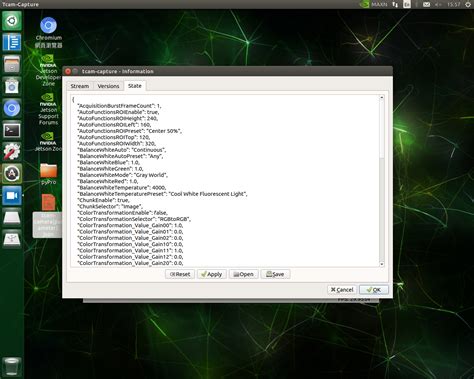The height and width of the screenshot is (379, 474).
Task: Open the Jetson Zoo desktop shortcut
Action: (x=48, y=142)
